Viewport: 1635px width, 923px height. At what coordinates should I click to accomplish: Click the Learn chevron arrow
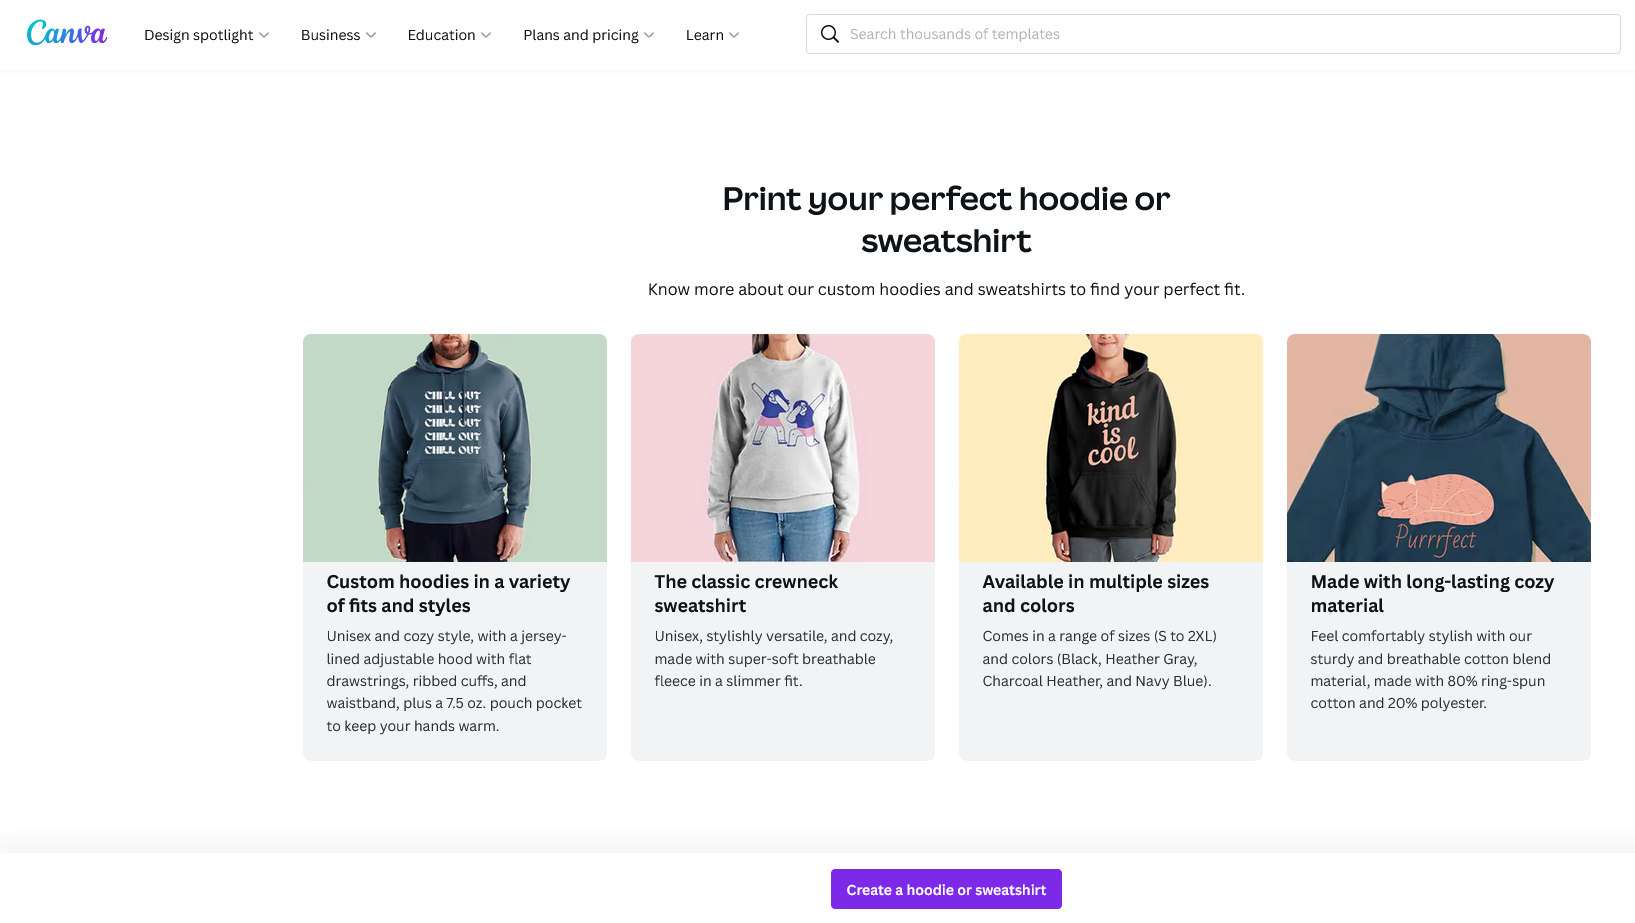[x=734, y=35]
